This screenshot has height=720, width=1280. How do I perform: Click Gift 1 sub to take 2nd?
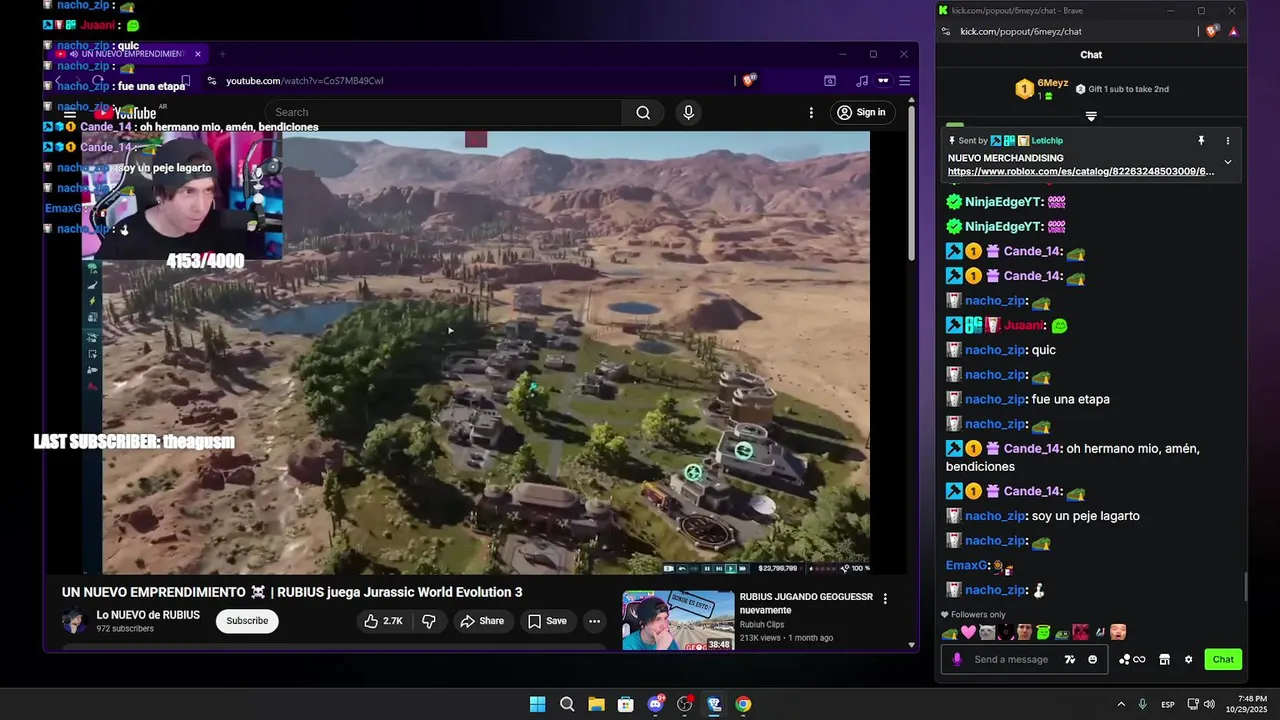click(x=1122, y=89)
